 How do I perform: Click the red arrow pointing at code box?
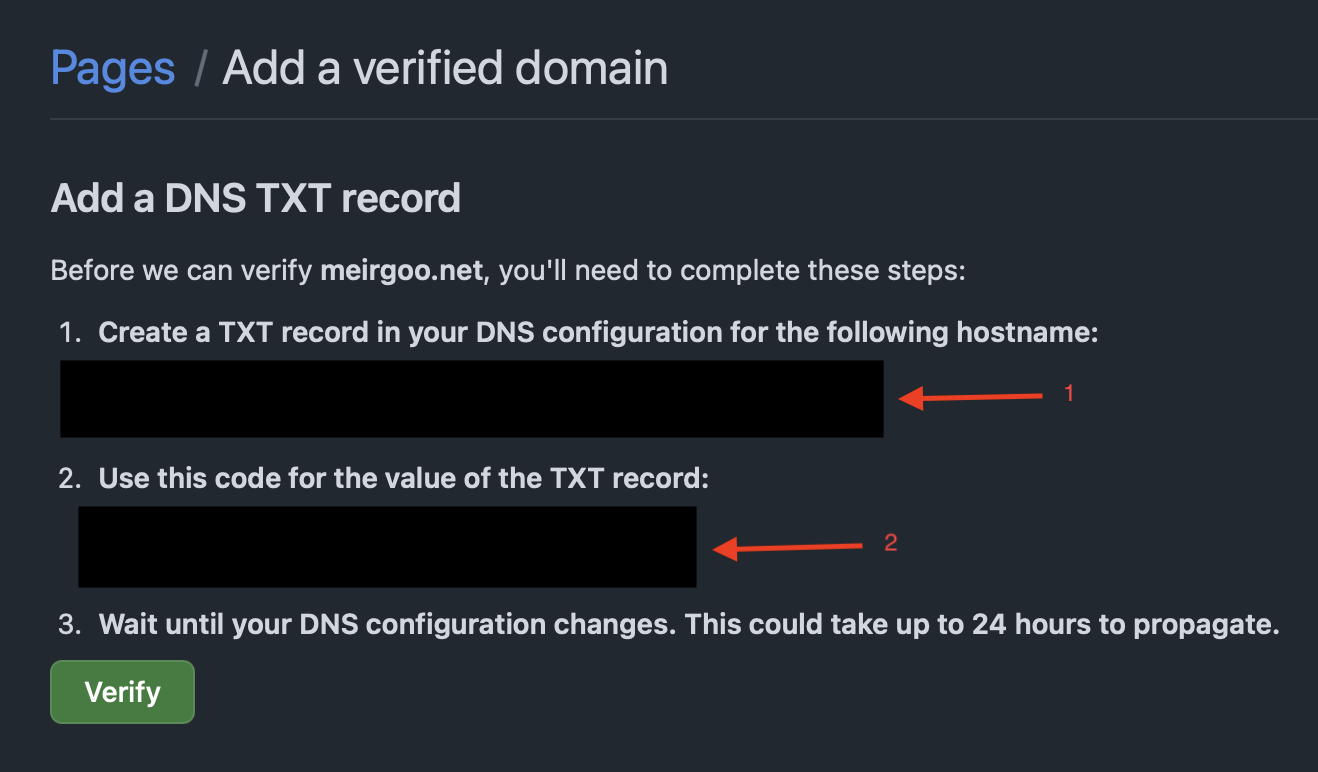787,547
